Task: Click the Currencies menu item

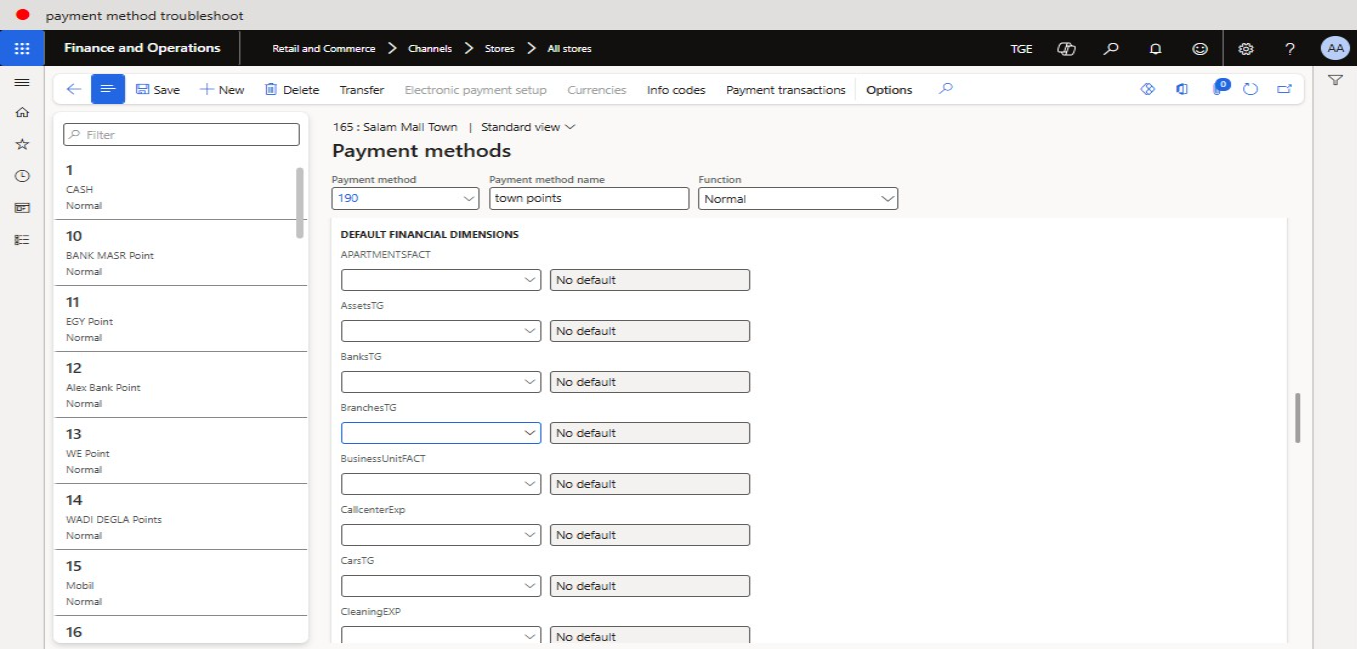Action: coord(597,89)
